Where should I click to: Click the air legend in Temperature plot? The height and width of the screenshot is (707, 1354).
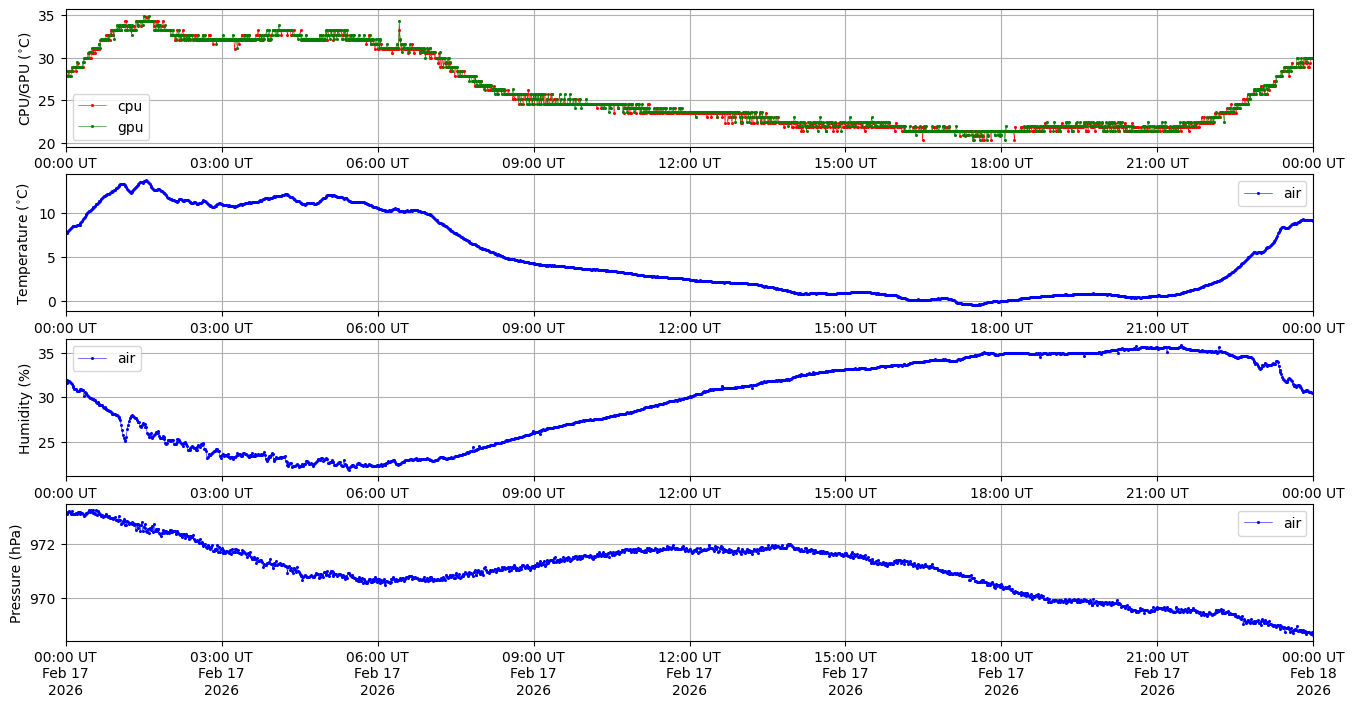[1271, 194]
